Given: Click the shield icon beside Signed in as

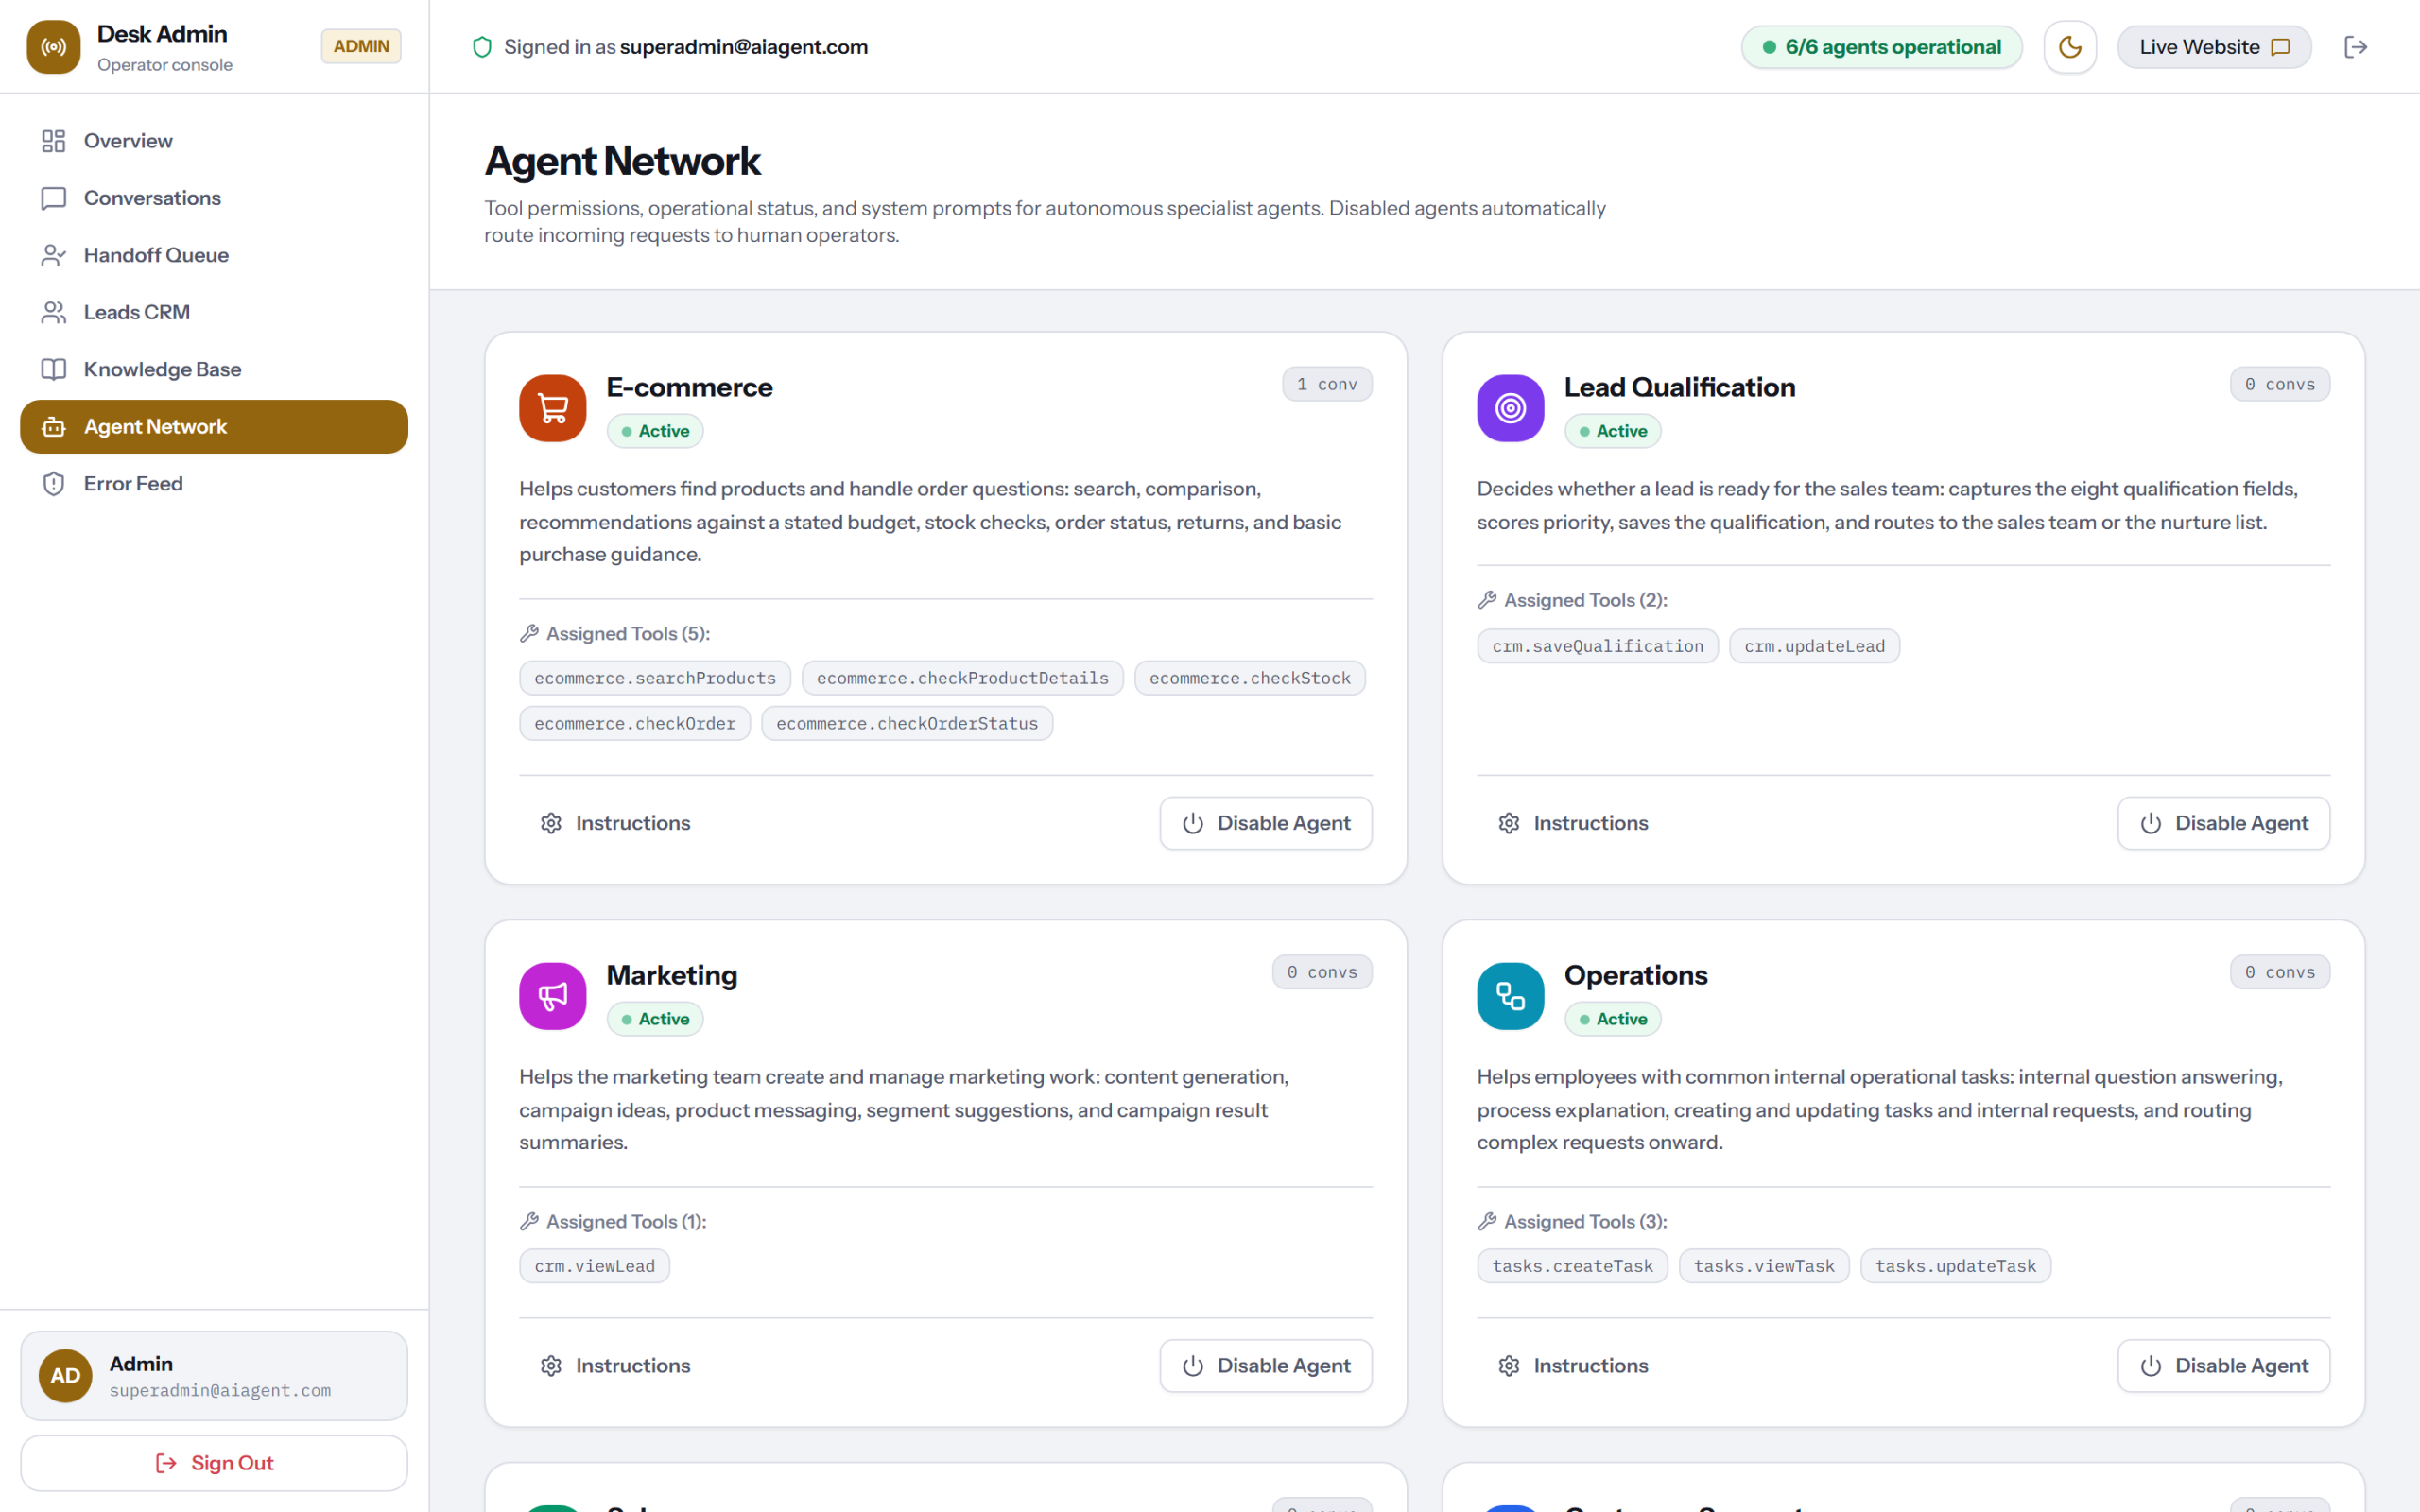Looking at the screenshot, I should [482, 47].
